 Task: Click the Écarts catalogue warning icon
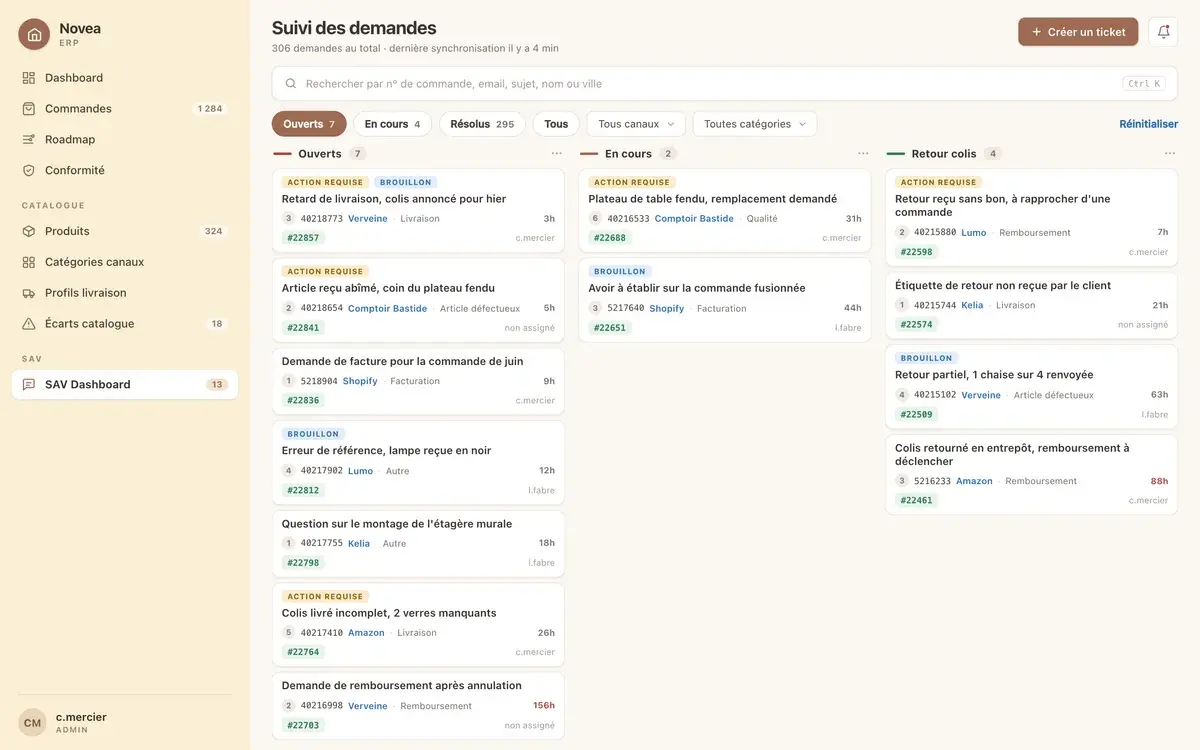coord(29,324)
